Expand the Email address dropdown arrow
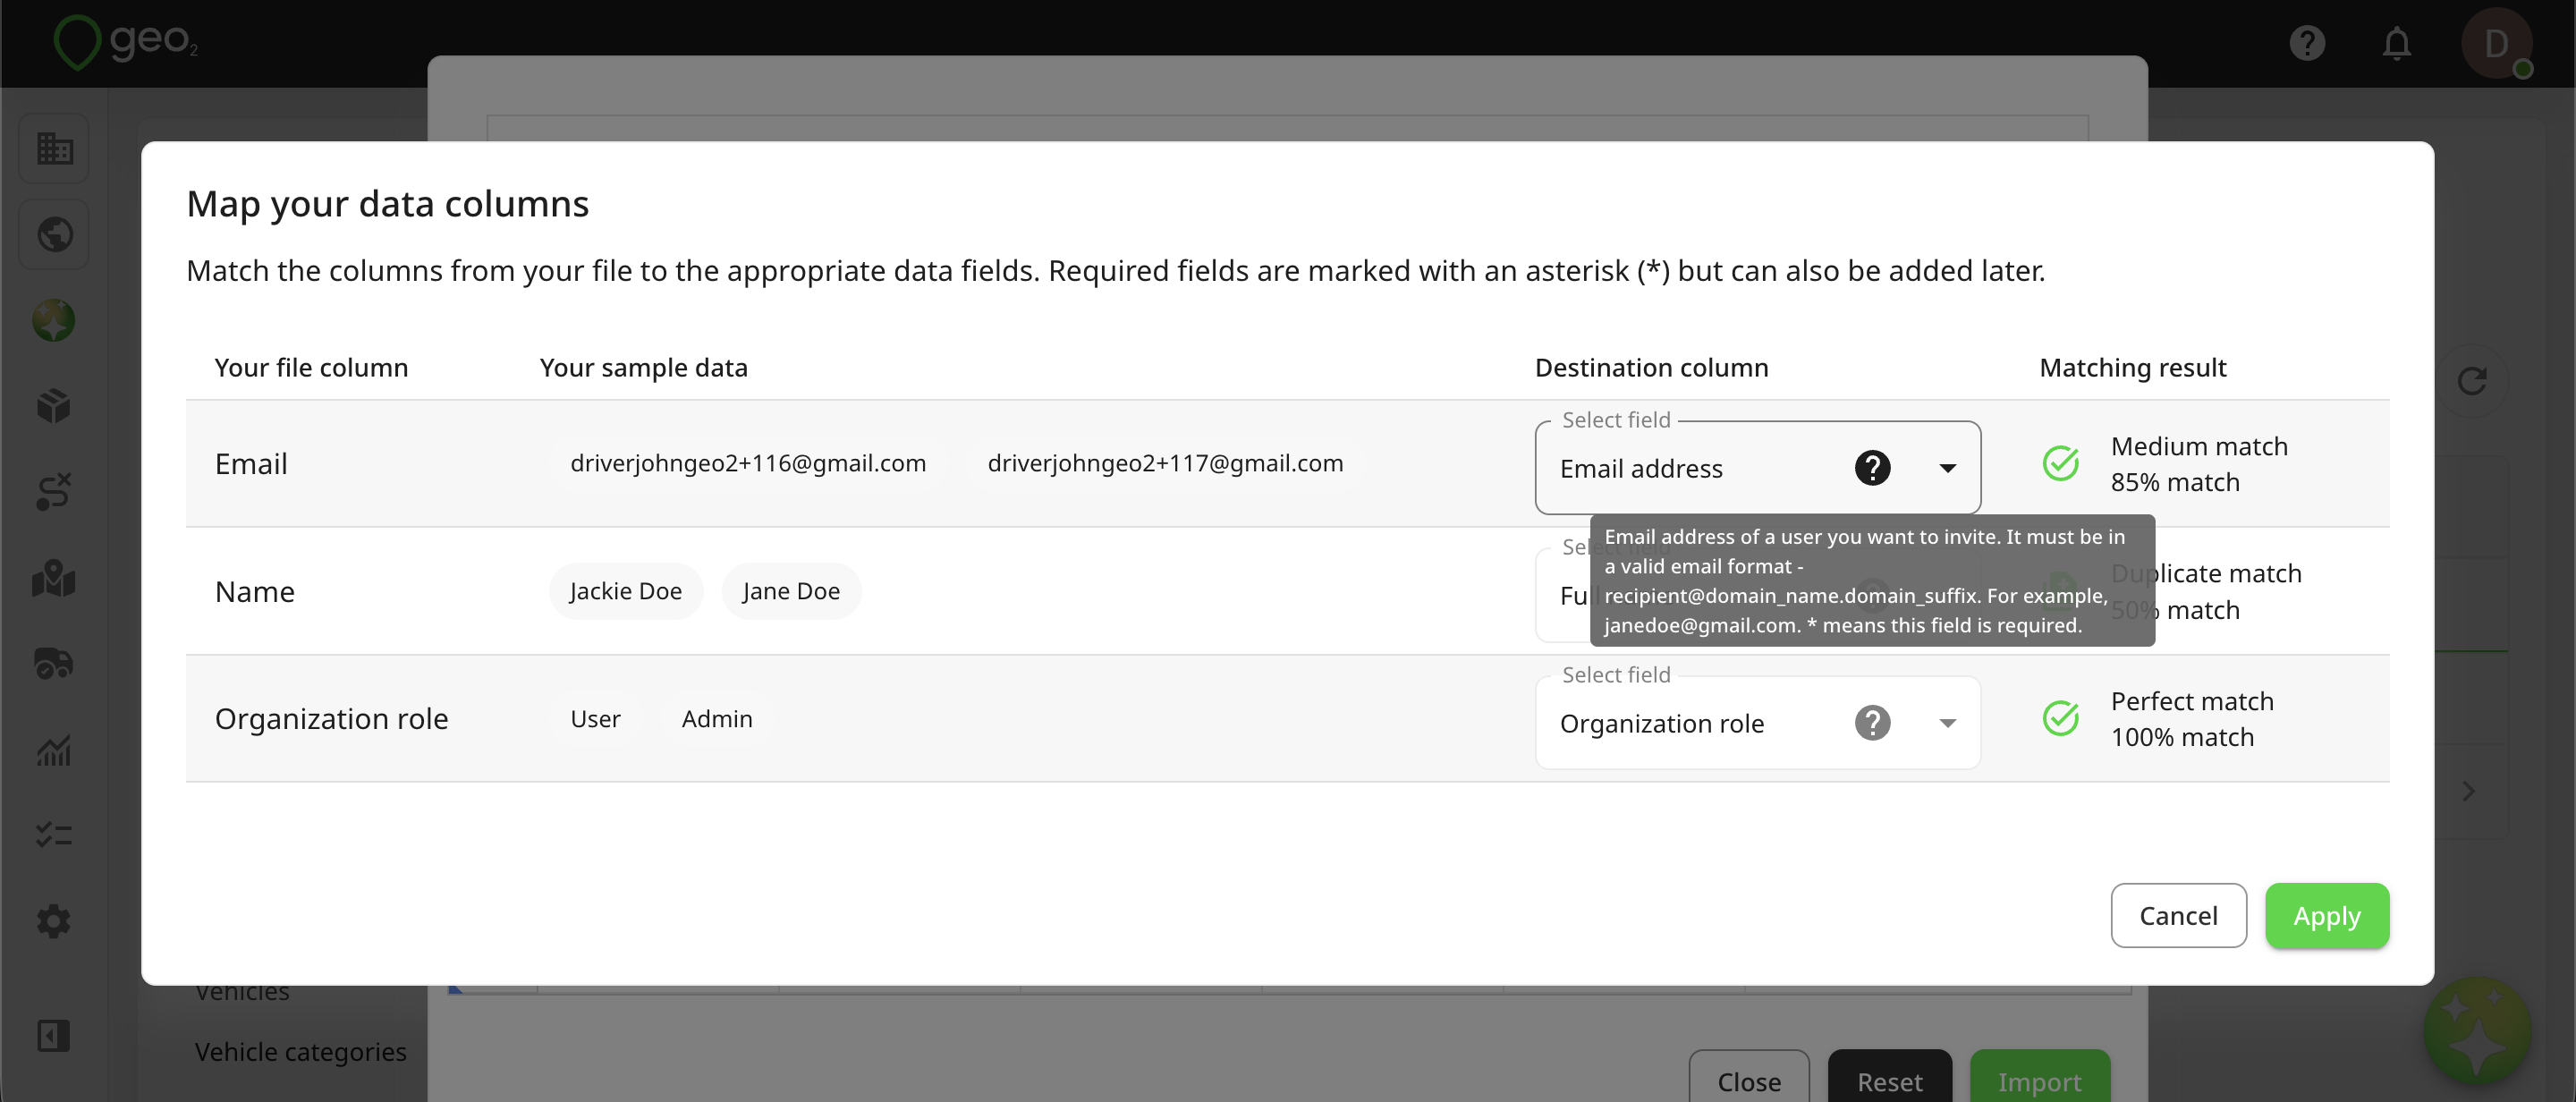The width and height of the screenshot is (2576, 1102). (1947, 468)
